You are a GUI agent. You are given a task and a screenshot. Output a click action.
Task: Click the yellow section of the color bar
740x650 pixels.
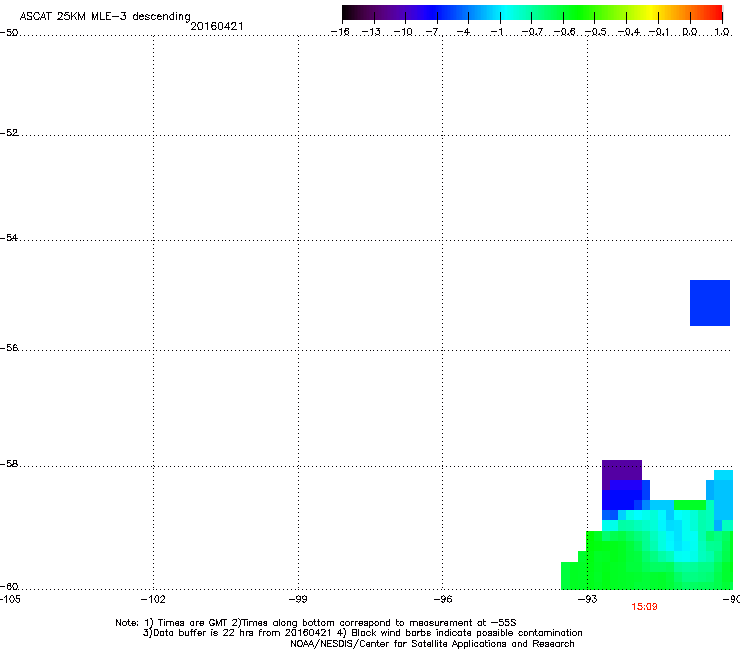[649, 12]
